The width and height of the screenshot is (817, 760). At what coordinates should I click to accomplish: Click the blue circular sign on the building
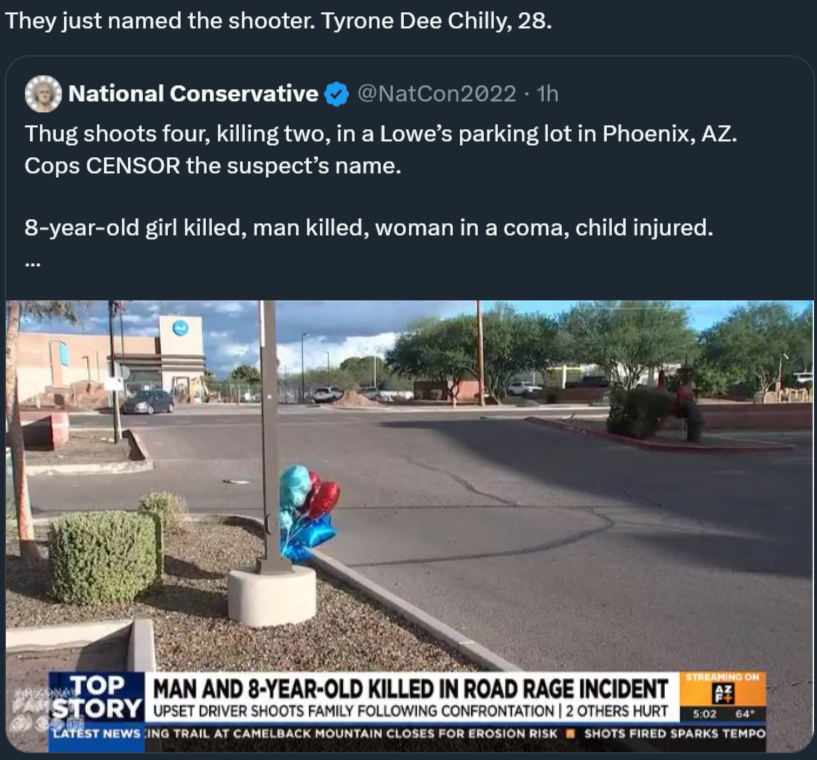(x=180, y=328)
